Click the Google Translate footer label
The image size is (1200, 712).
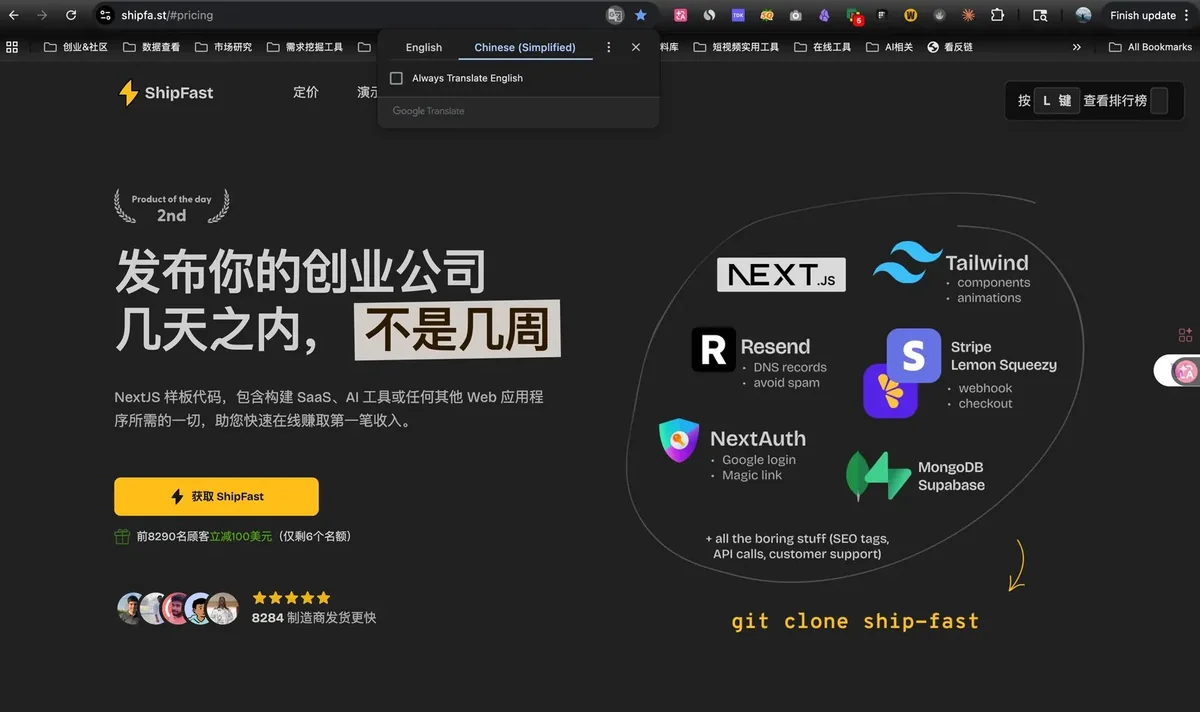coord(428,111)
